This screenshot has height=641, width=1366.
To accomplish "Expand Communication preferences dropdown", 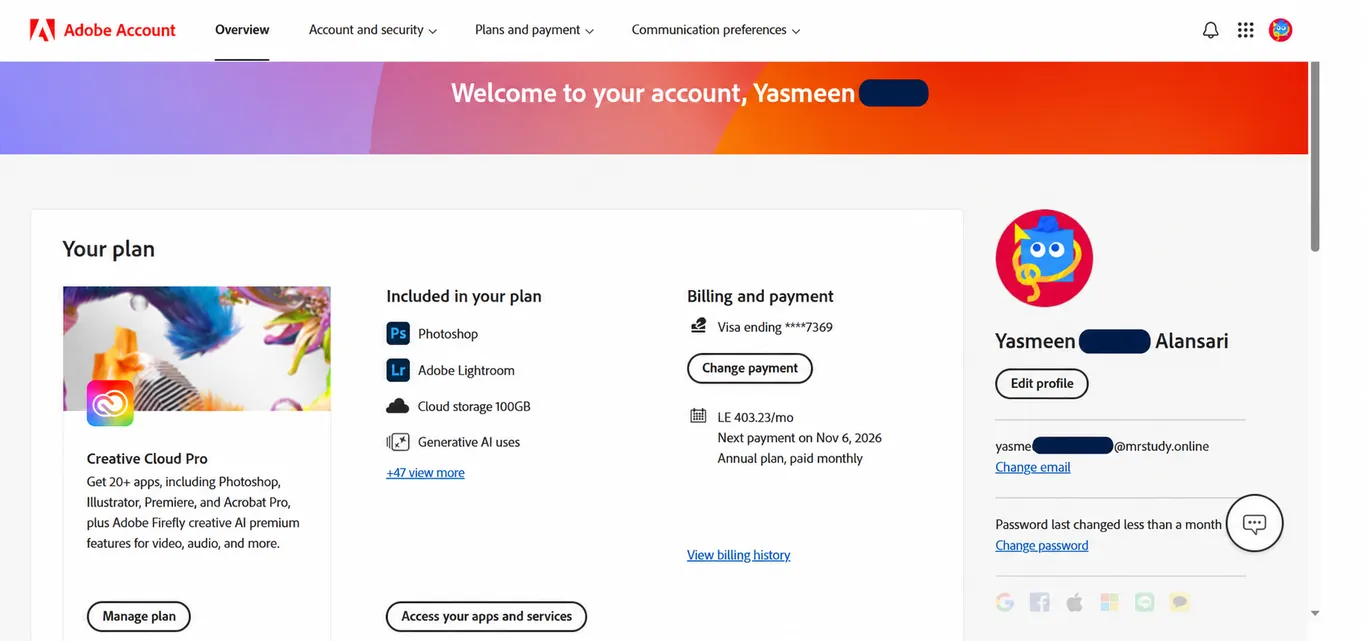I will point(716,30).
